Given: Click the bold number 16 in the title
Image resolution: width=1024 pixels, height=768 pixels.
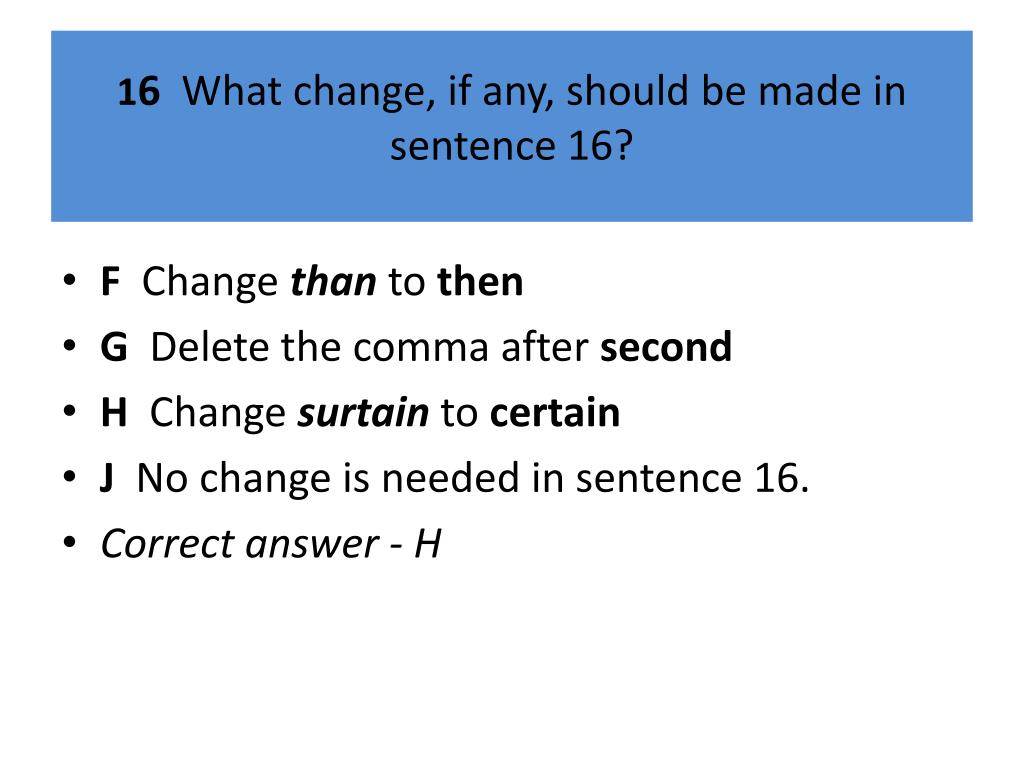Looking at the screenshot, I should pos(138,91).
